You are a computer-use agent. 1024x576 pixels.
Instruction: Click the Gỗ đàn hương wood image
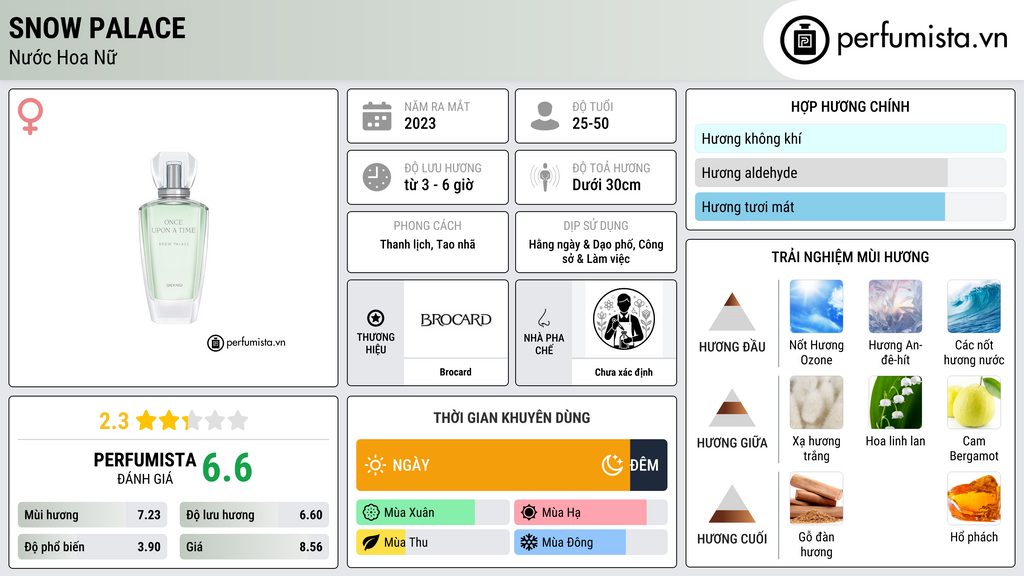tap(816, 498)
